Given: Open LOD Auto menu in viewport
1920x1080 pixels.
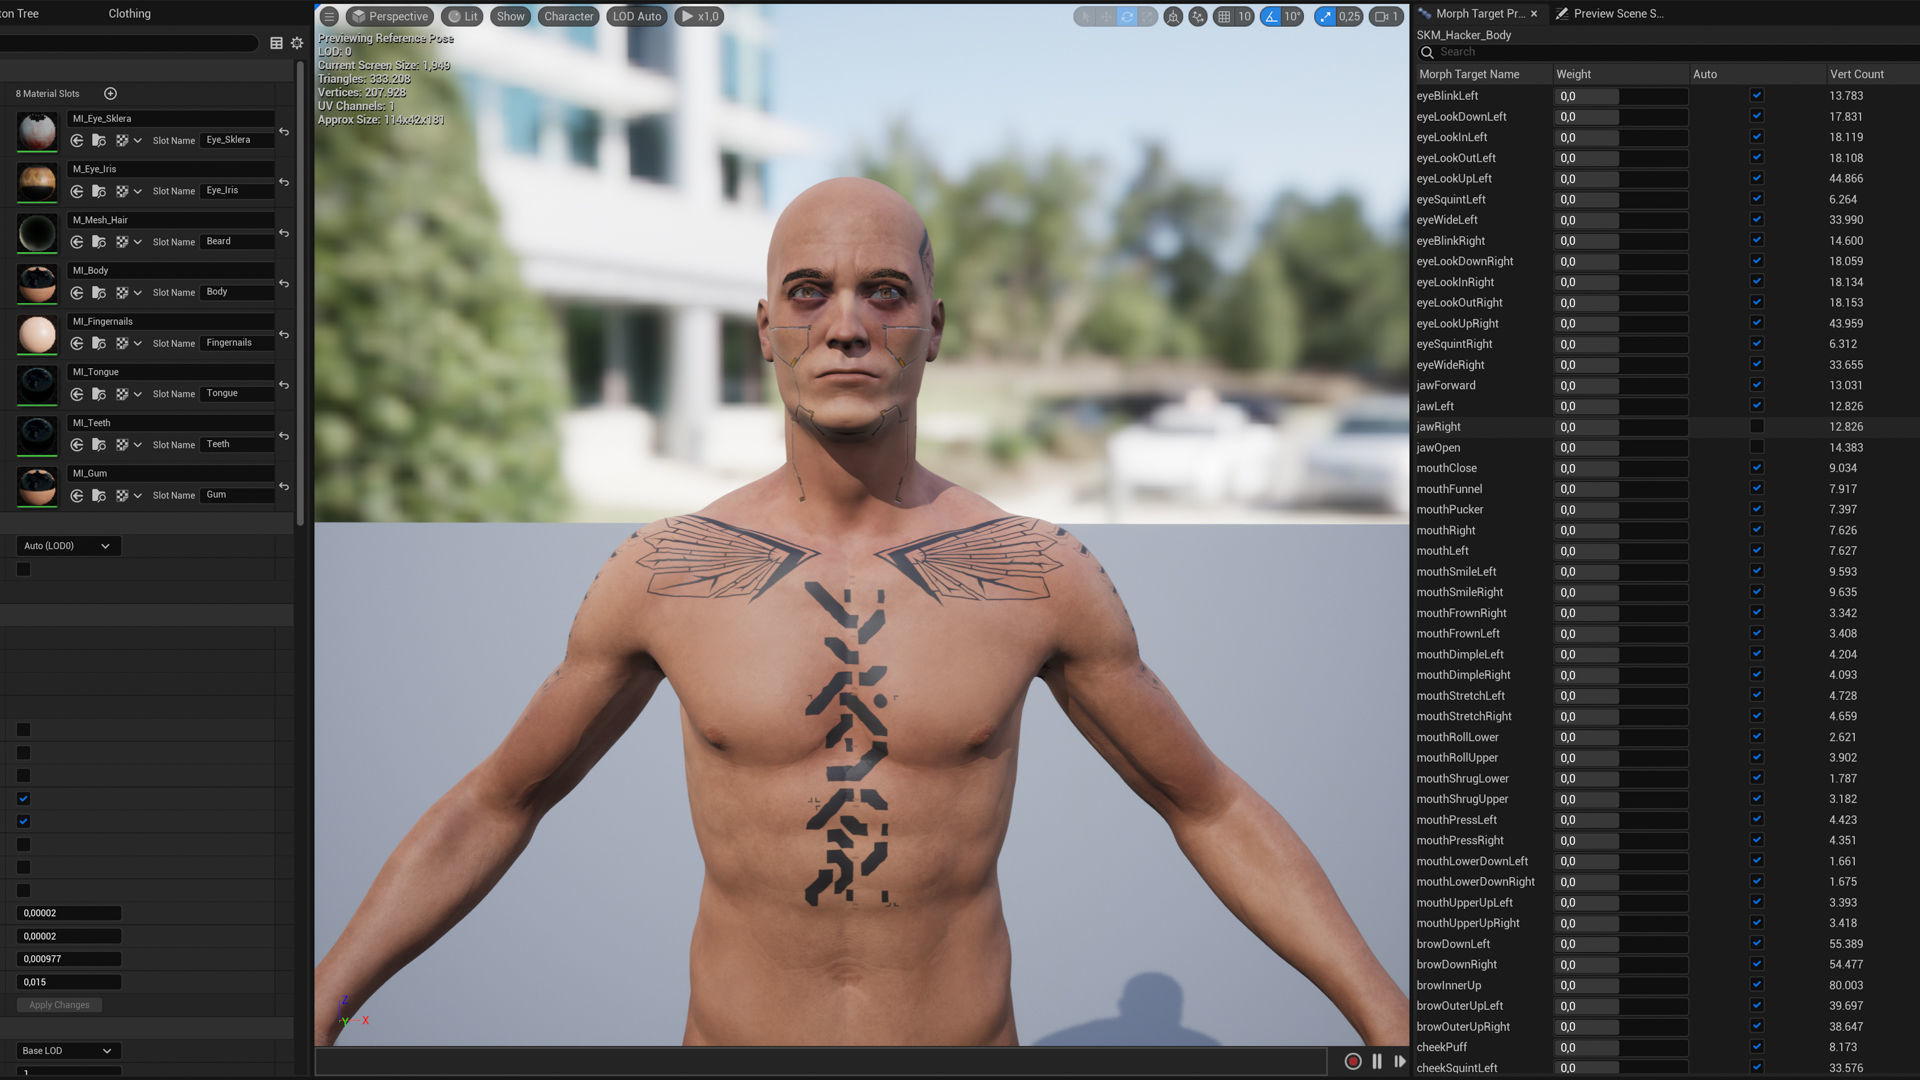Looking at the screenshot, I should (x=637, y=17).
